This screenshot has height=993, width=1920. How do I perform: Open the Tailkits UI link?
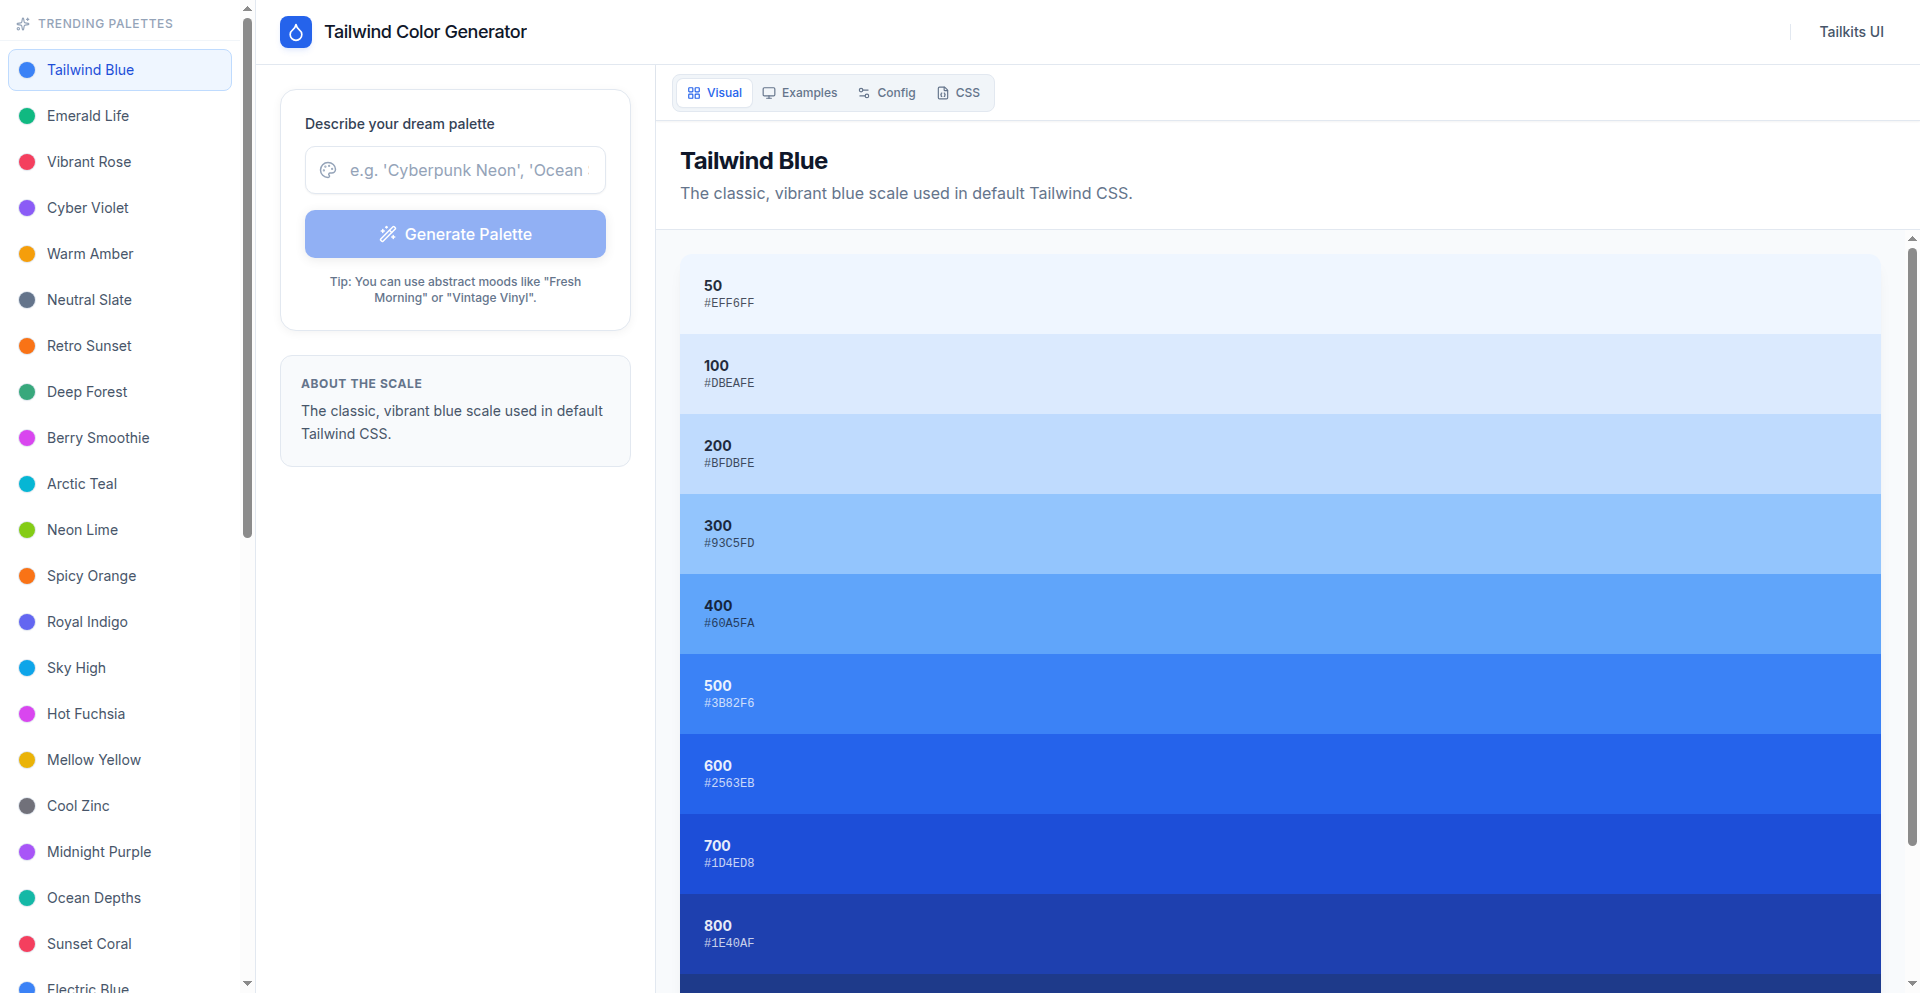1851,32
